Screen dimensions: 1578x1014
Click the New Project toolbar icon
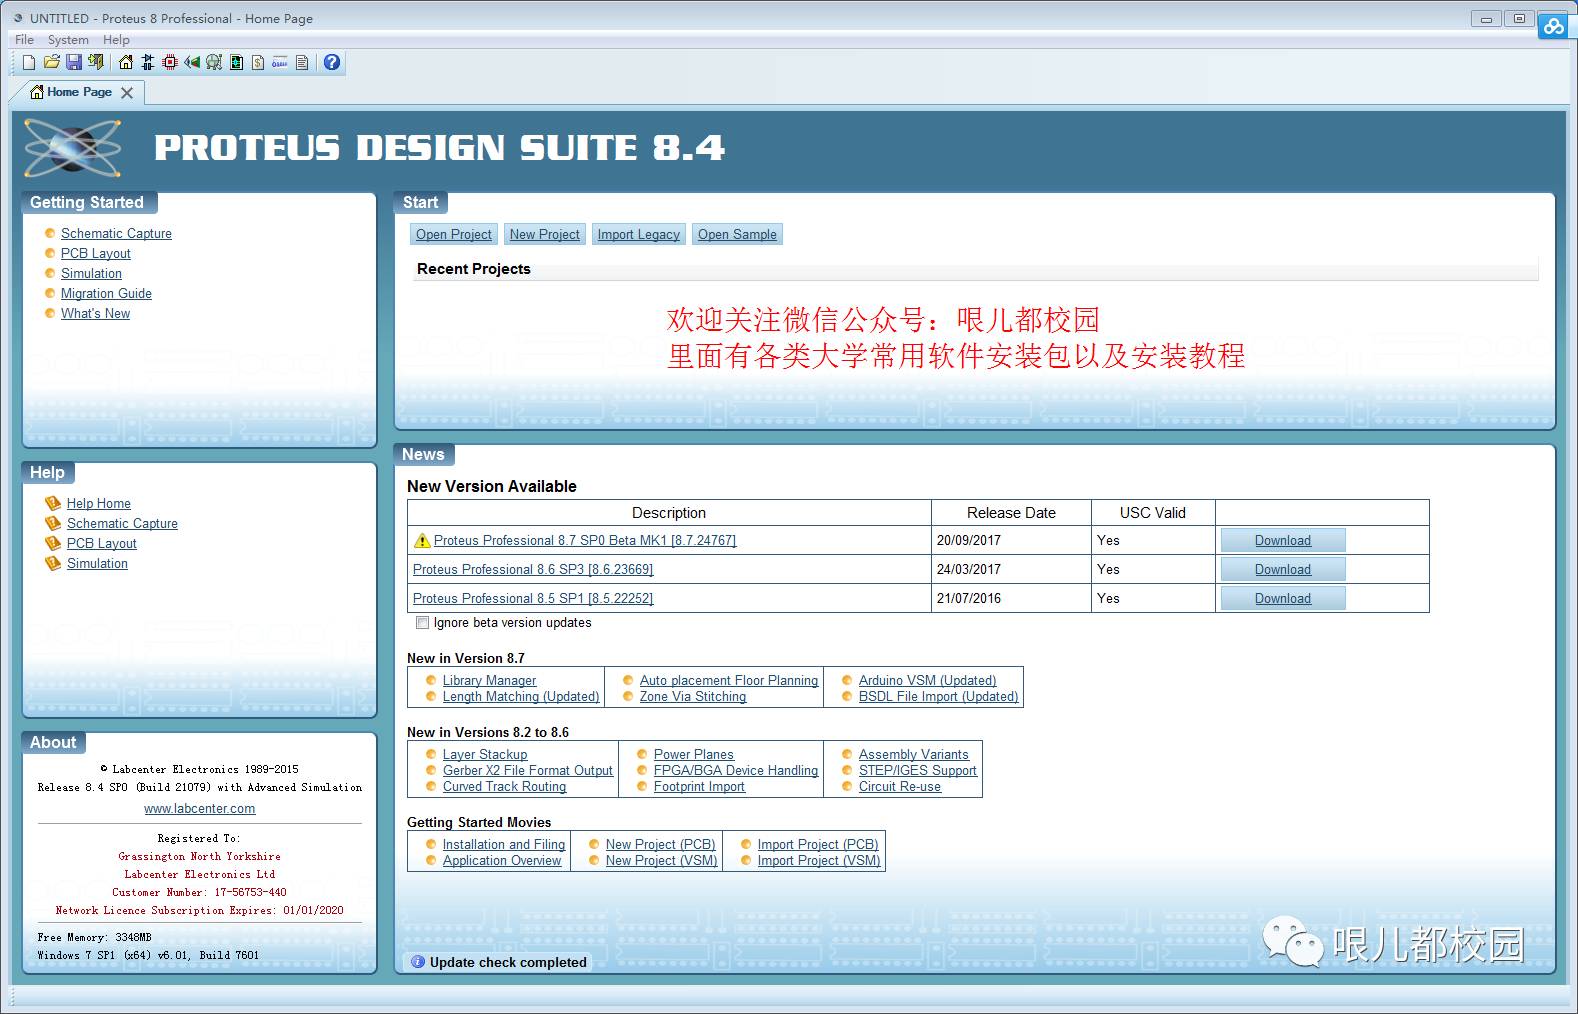(x=29, y=62)
